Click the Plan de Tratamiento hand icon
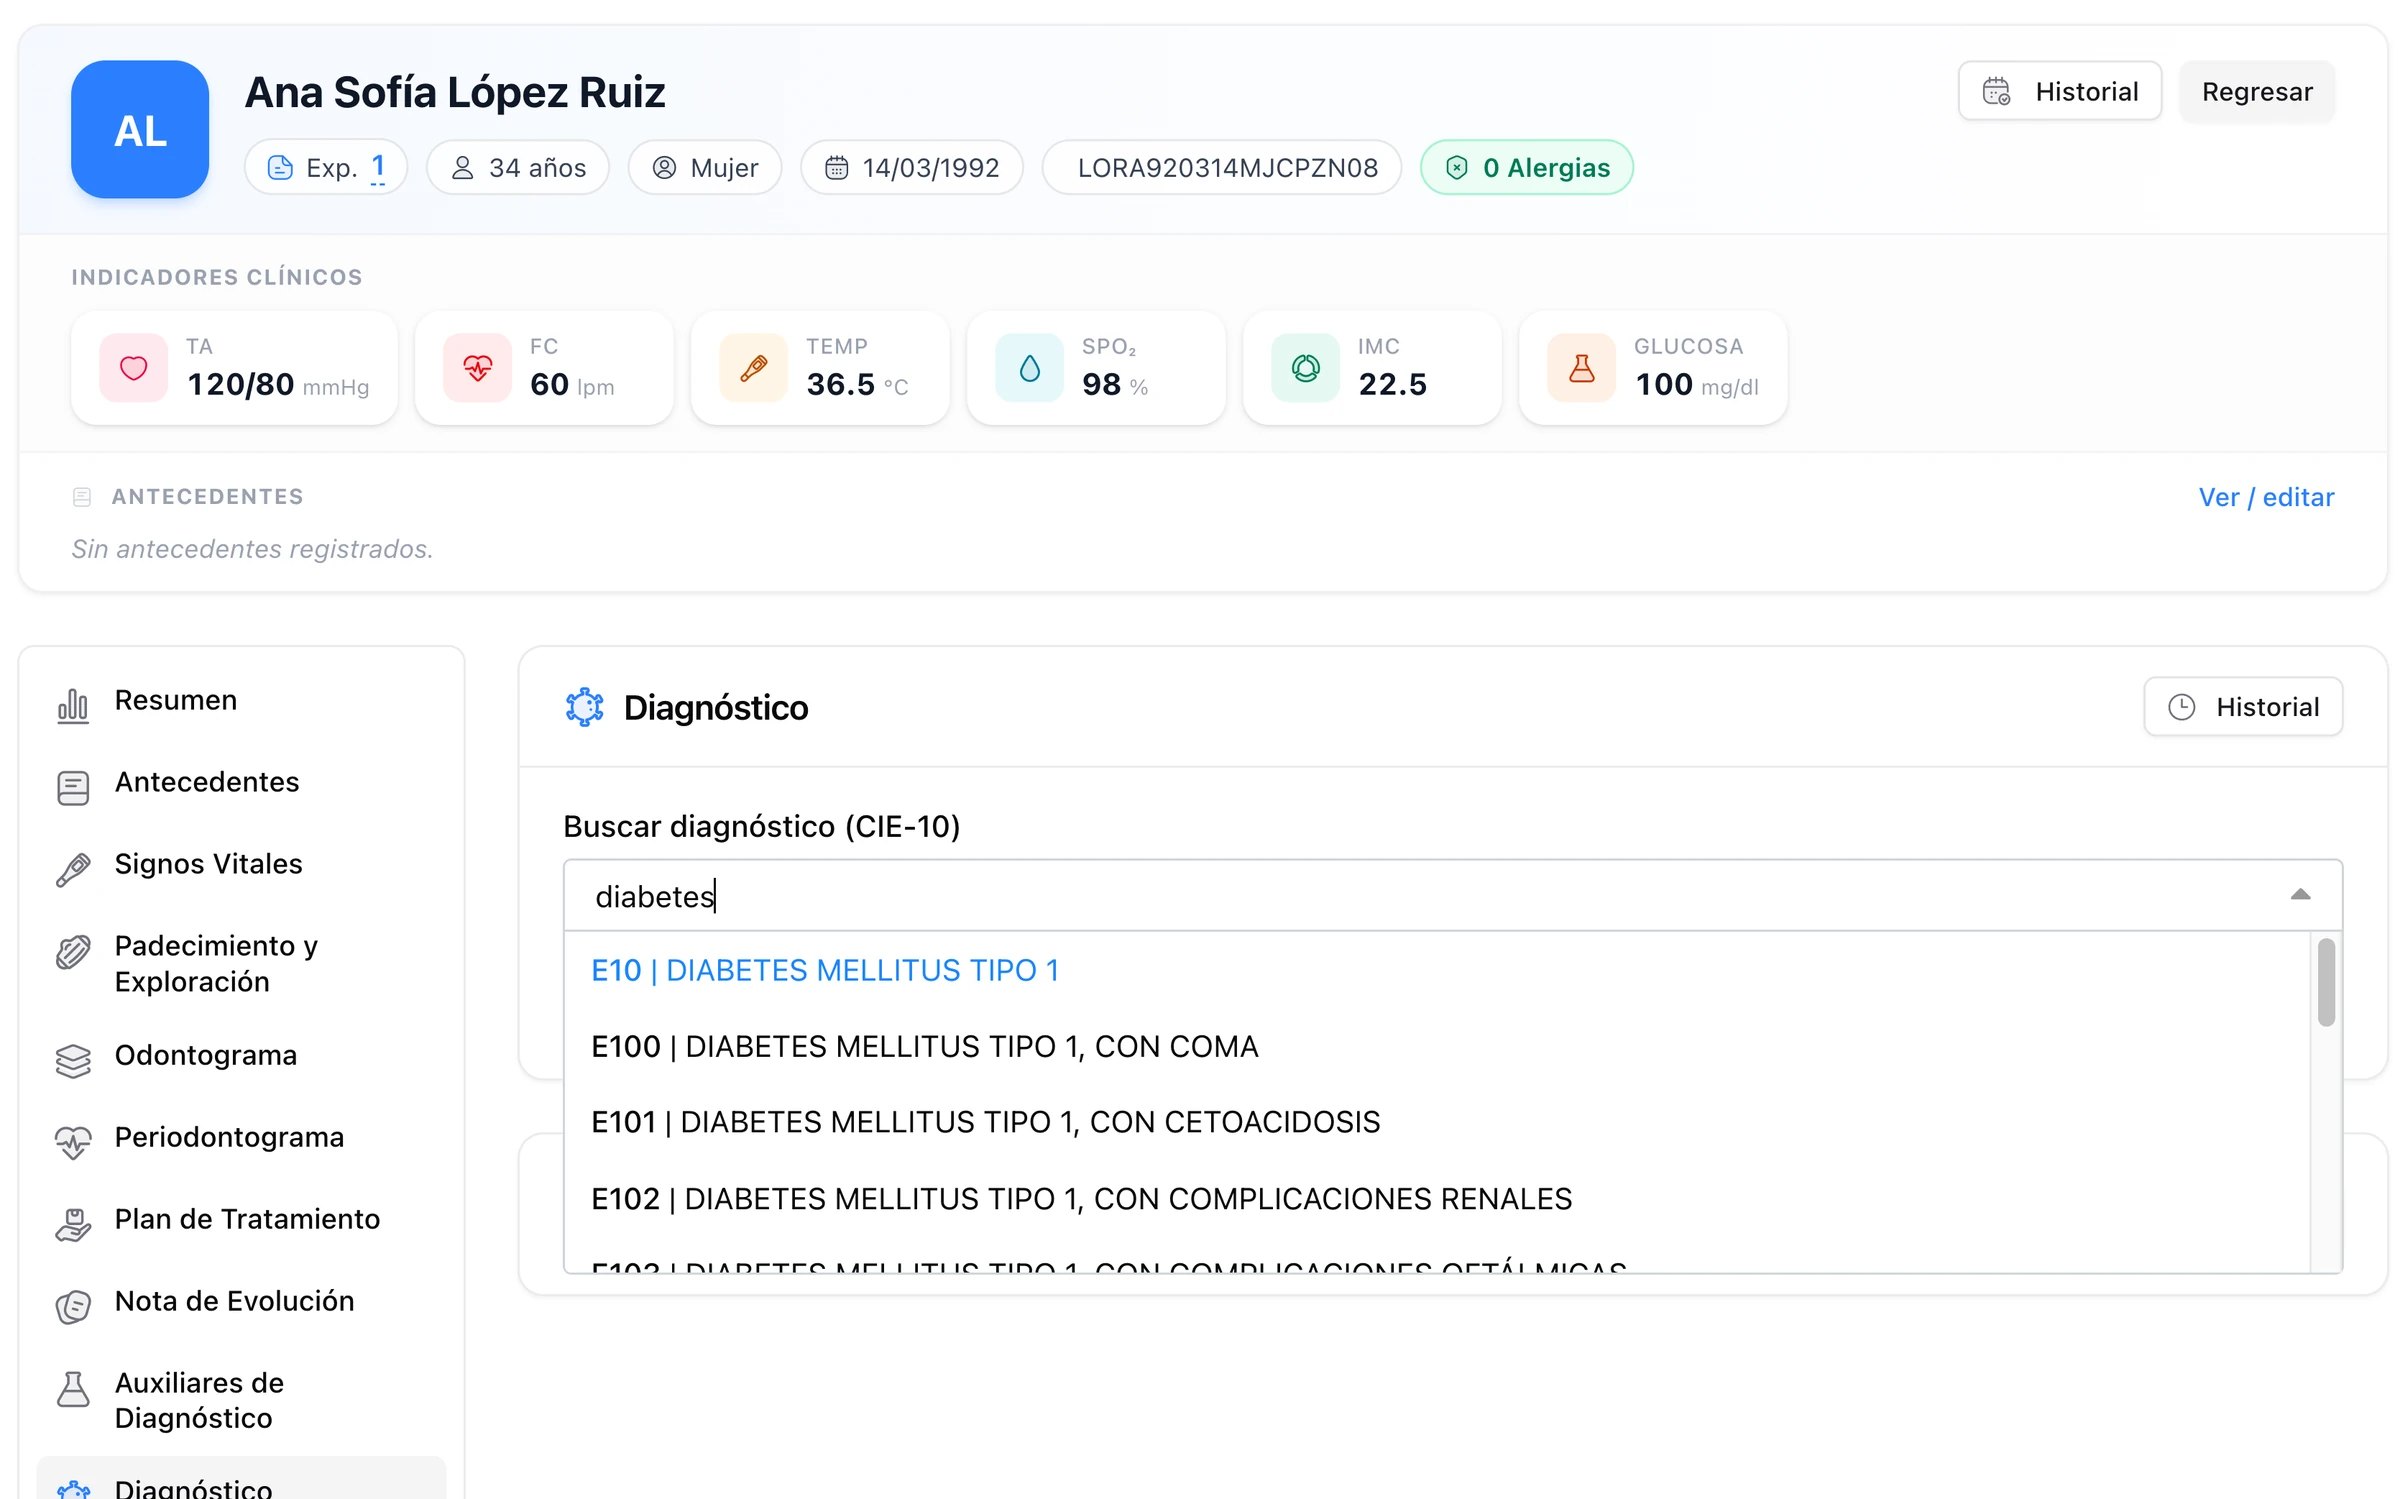 [x=73, y=1224]
